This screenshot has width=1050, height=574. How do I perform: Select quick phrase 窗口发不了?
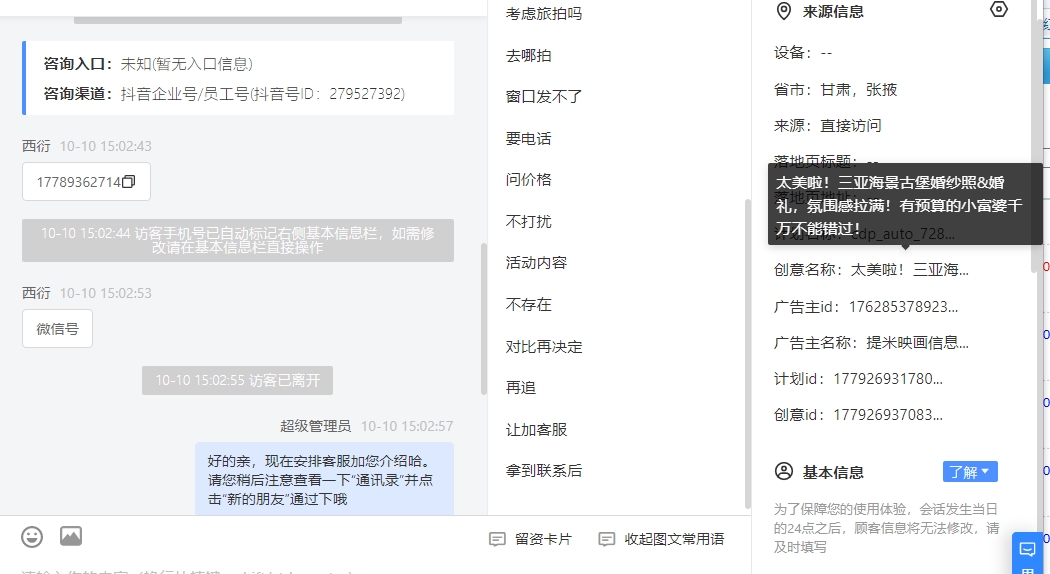pos(544,96)
